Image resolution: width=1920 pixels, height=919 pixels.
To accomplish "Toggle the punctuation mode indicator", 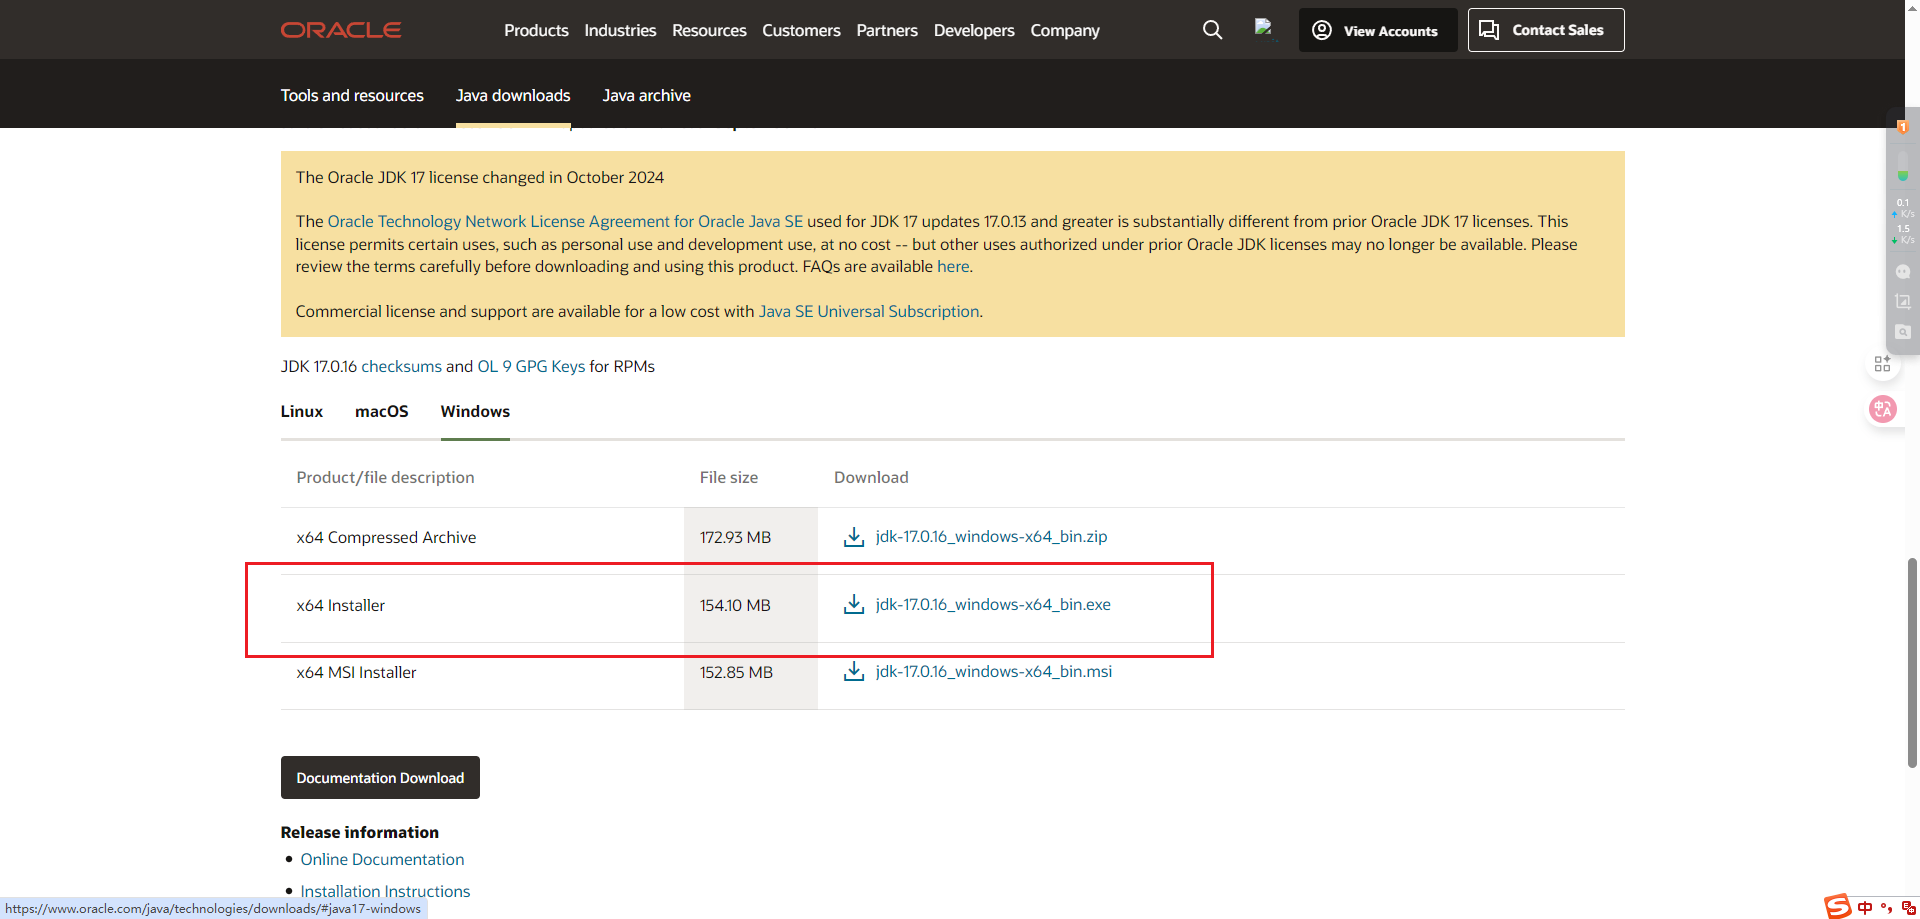I will pos(1886,908).
